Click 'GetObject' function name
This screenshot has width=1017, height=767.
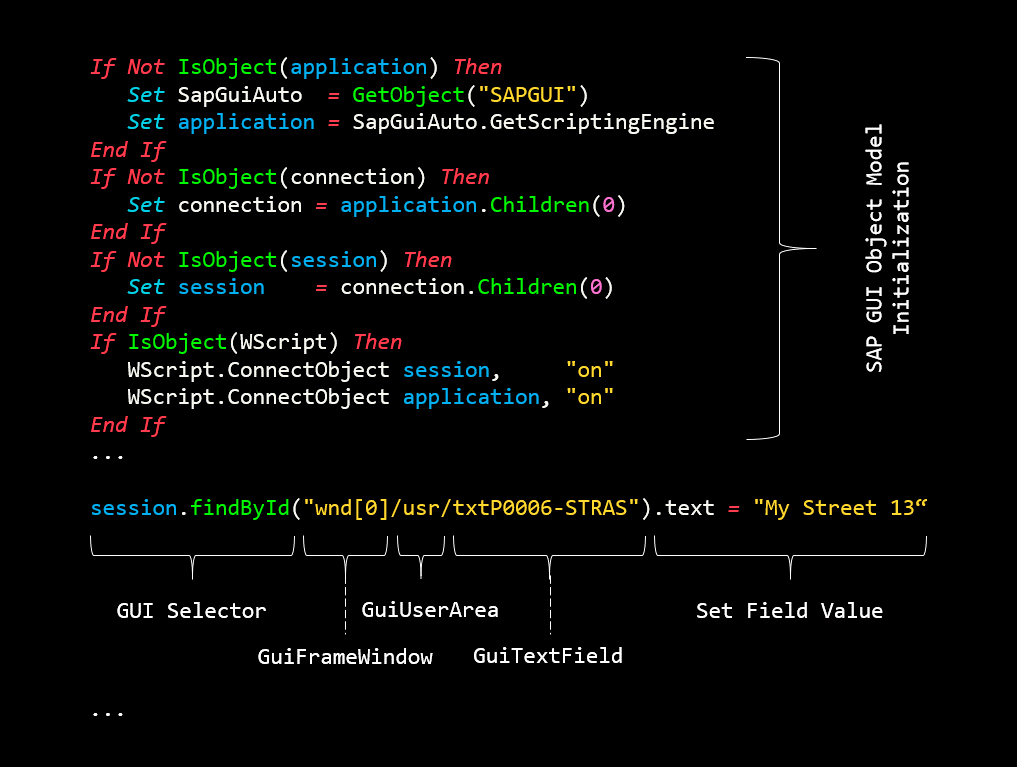409,95
